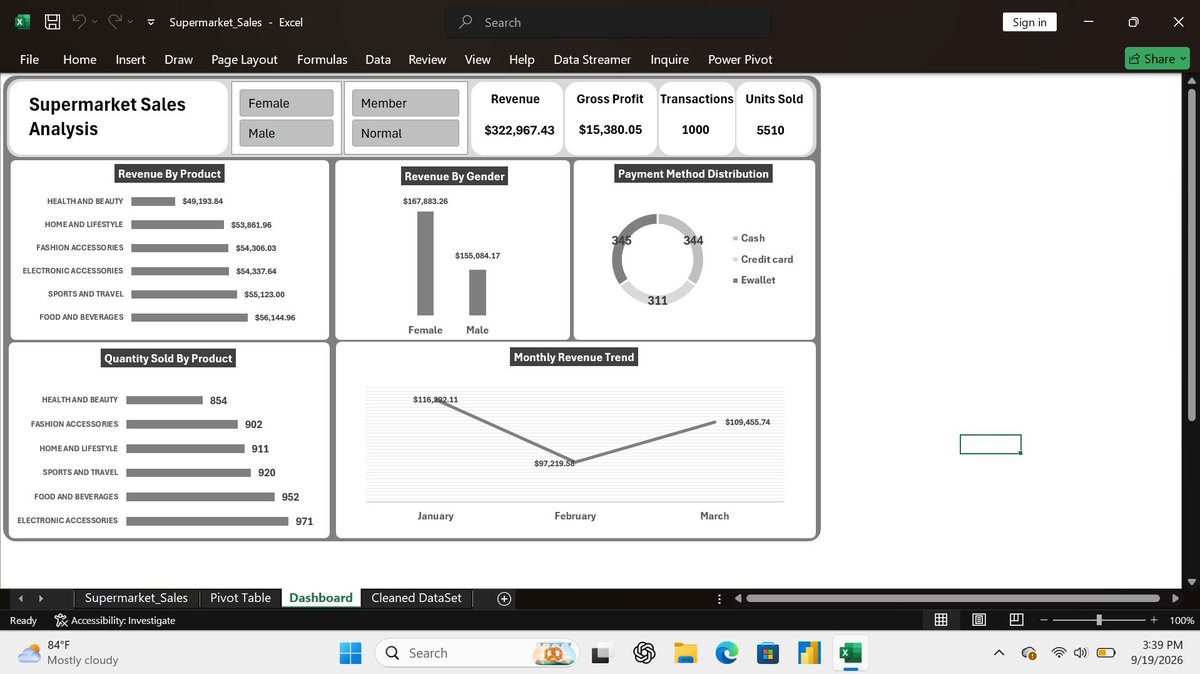Click the zoom slider handle
This screenshot has width=1200, height=674.
pos(1099,620)
